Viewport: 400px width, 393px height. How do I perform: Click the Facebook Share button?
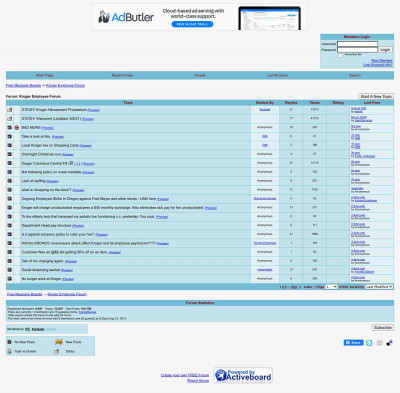[x=353, y=343]
